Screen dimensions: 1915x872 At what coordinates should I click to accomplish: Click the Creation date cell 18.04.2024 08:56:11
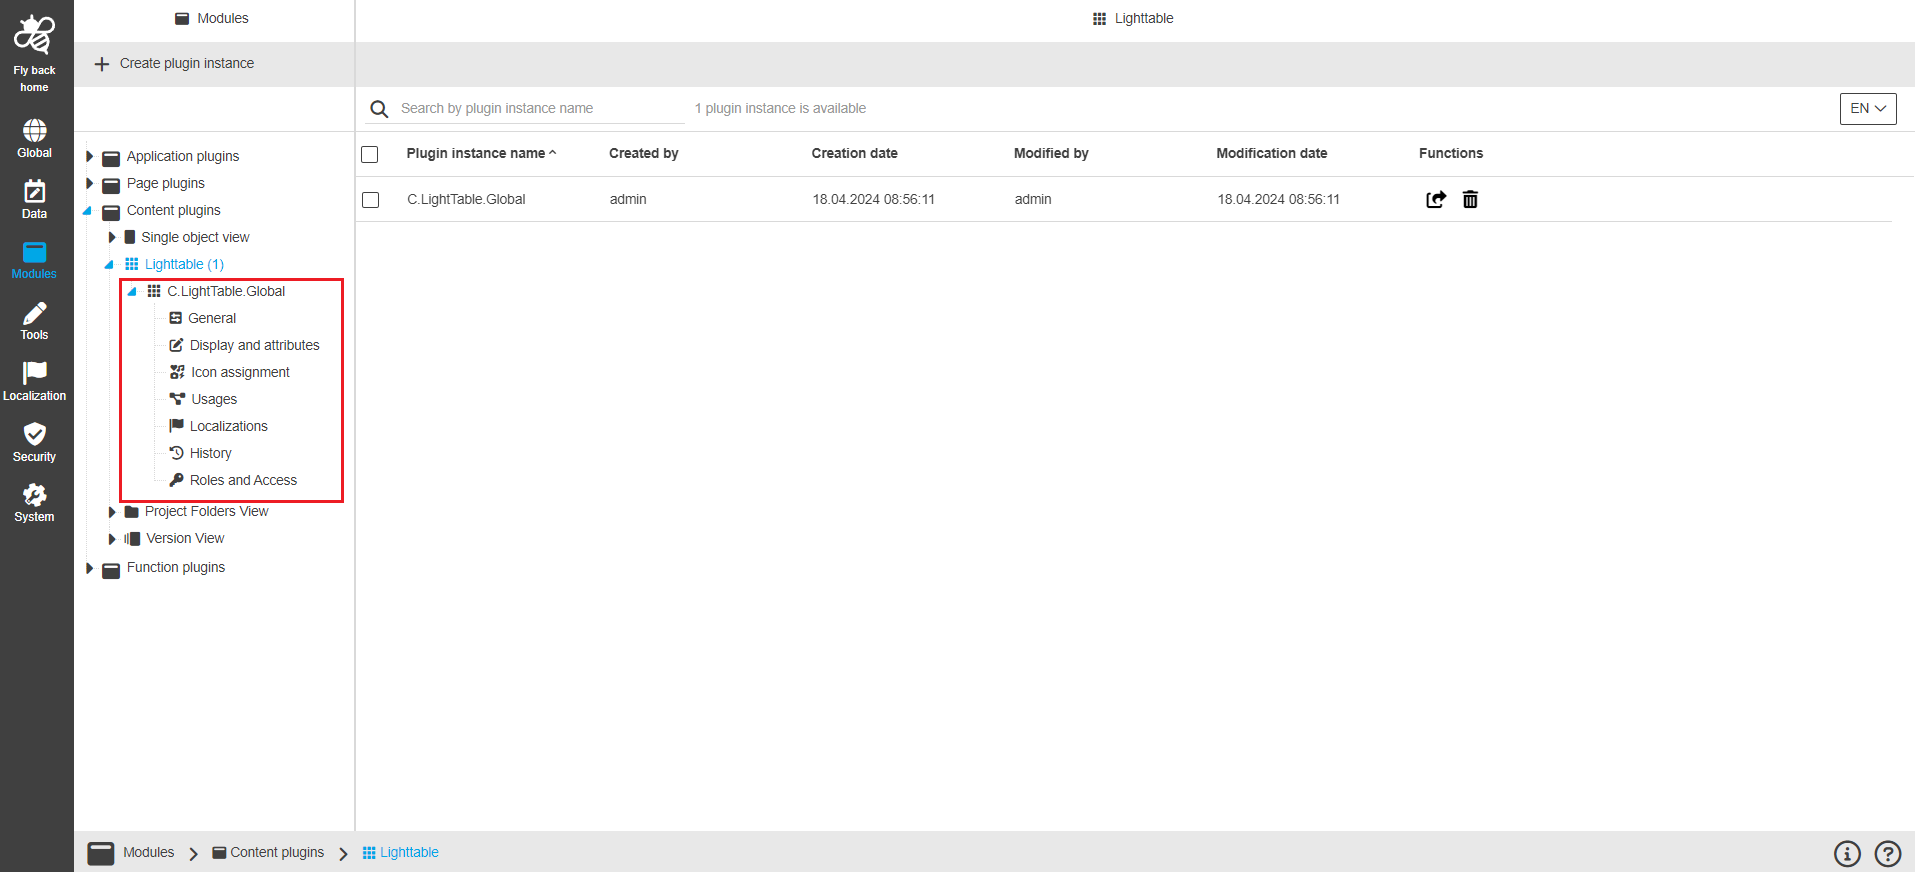point(873,199)
